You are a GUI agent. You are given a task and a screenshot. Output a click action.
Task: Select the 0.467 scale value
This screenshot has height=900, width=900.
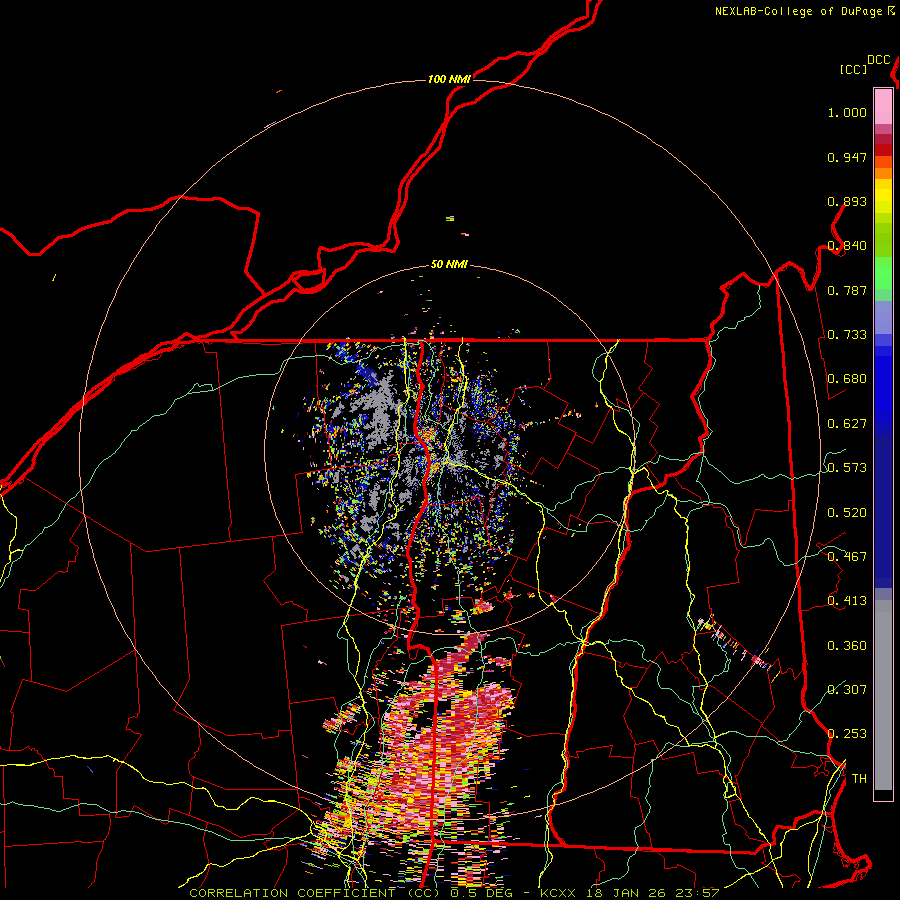[x=847, y=556]
